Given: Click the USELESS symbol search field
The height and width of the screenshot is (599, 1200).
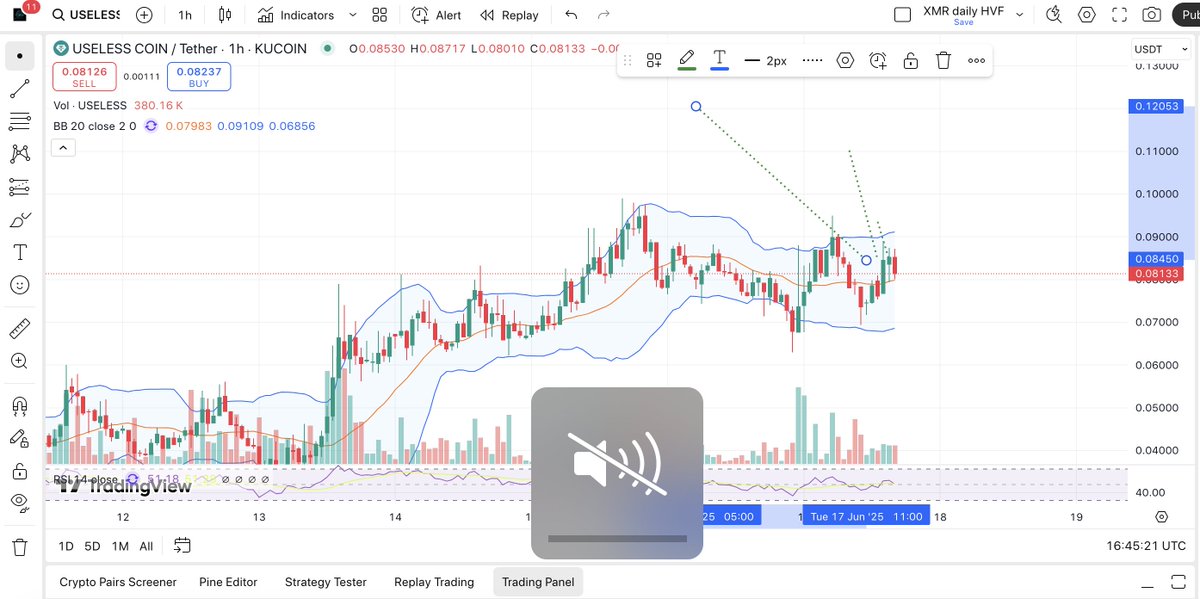Looking at the screenshot, I should coord(86,15).
